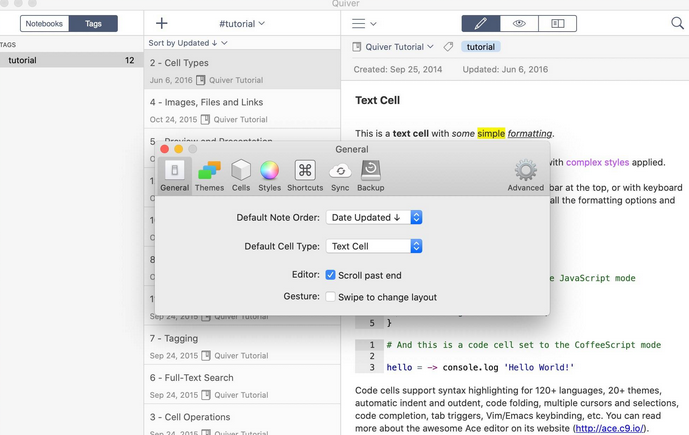689x435 pixels.
Task: Open the Shortcuts preferences pane
Action: click(305, 176)
